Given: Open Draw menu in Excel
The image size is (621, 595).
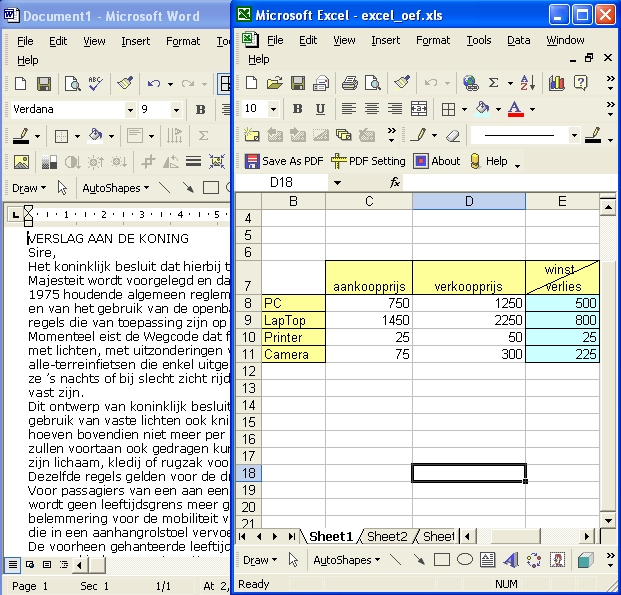Looking at the screenshot, I should [260, 560].
